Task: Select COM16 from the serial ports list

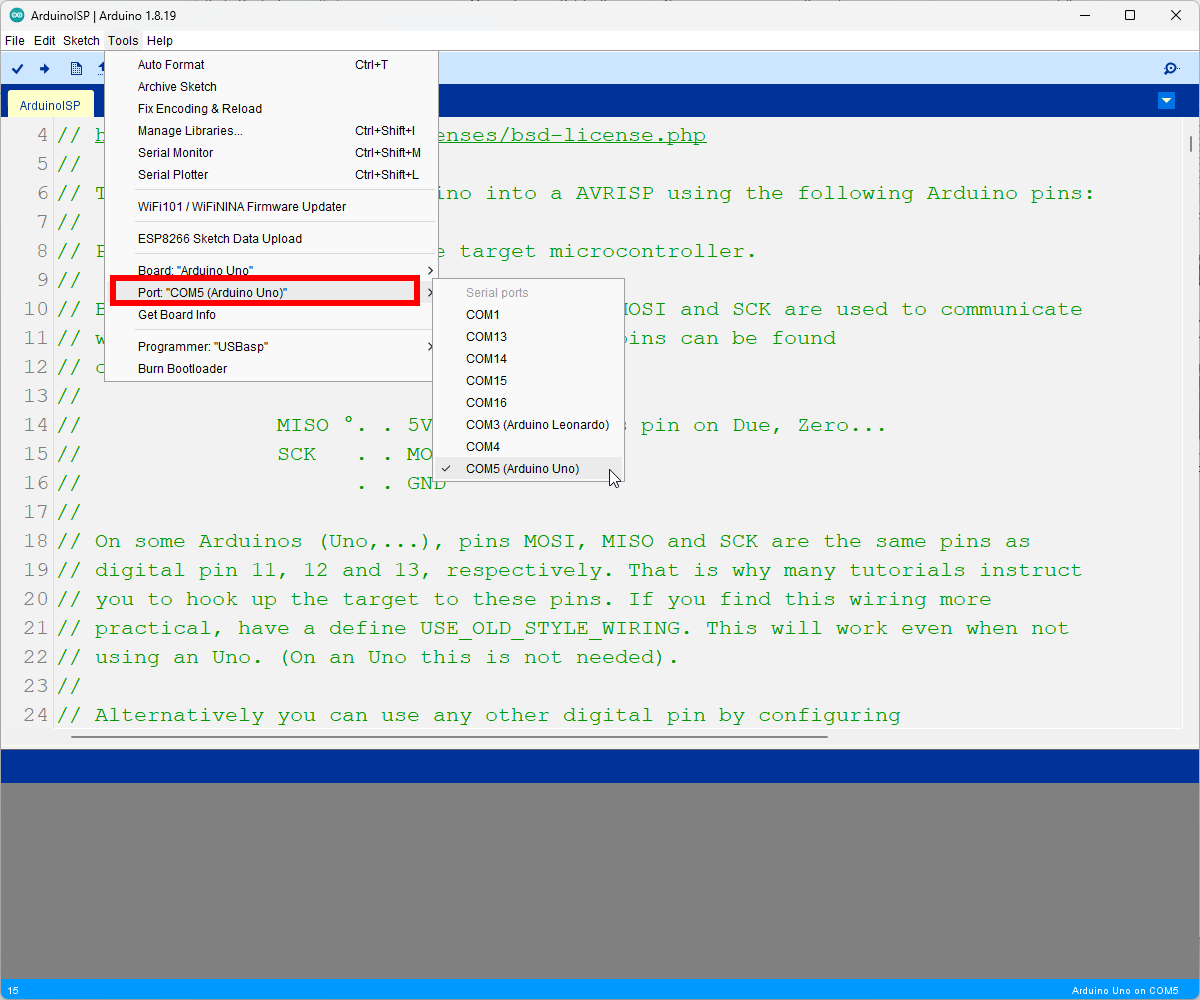Action: coord(486,402)
